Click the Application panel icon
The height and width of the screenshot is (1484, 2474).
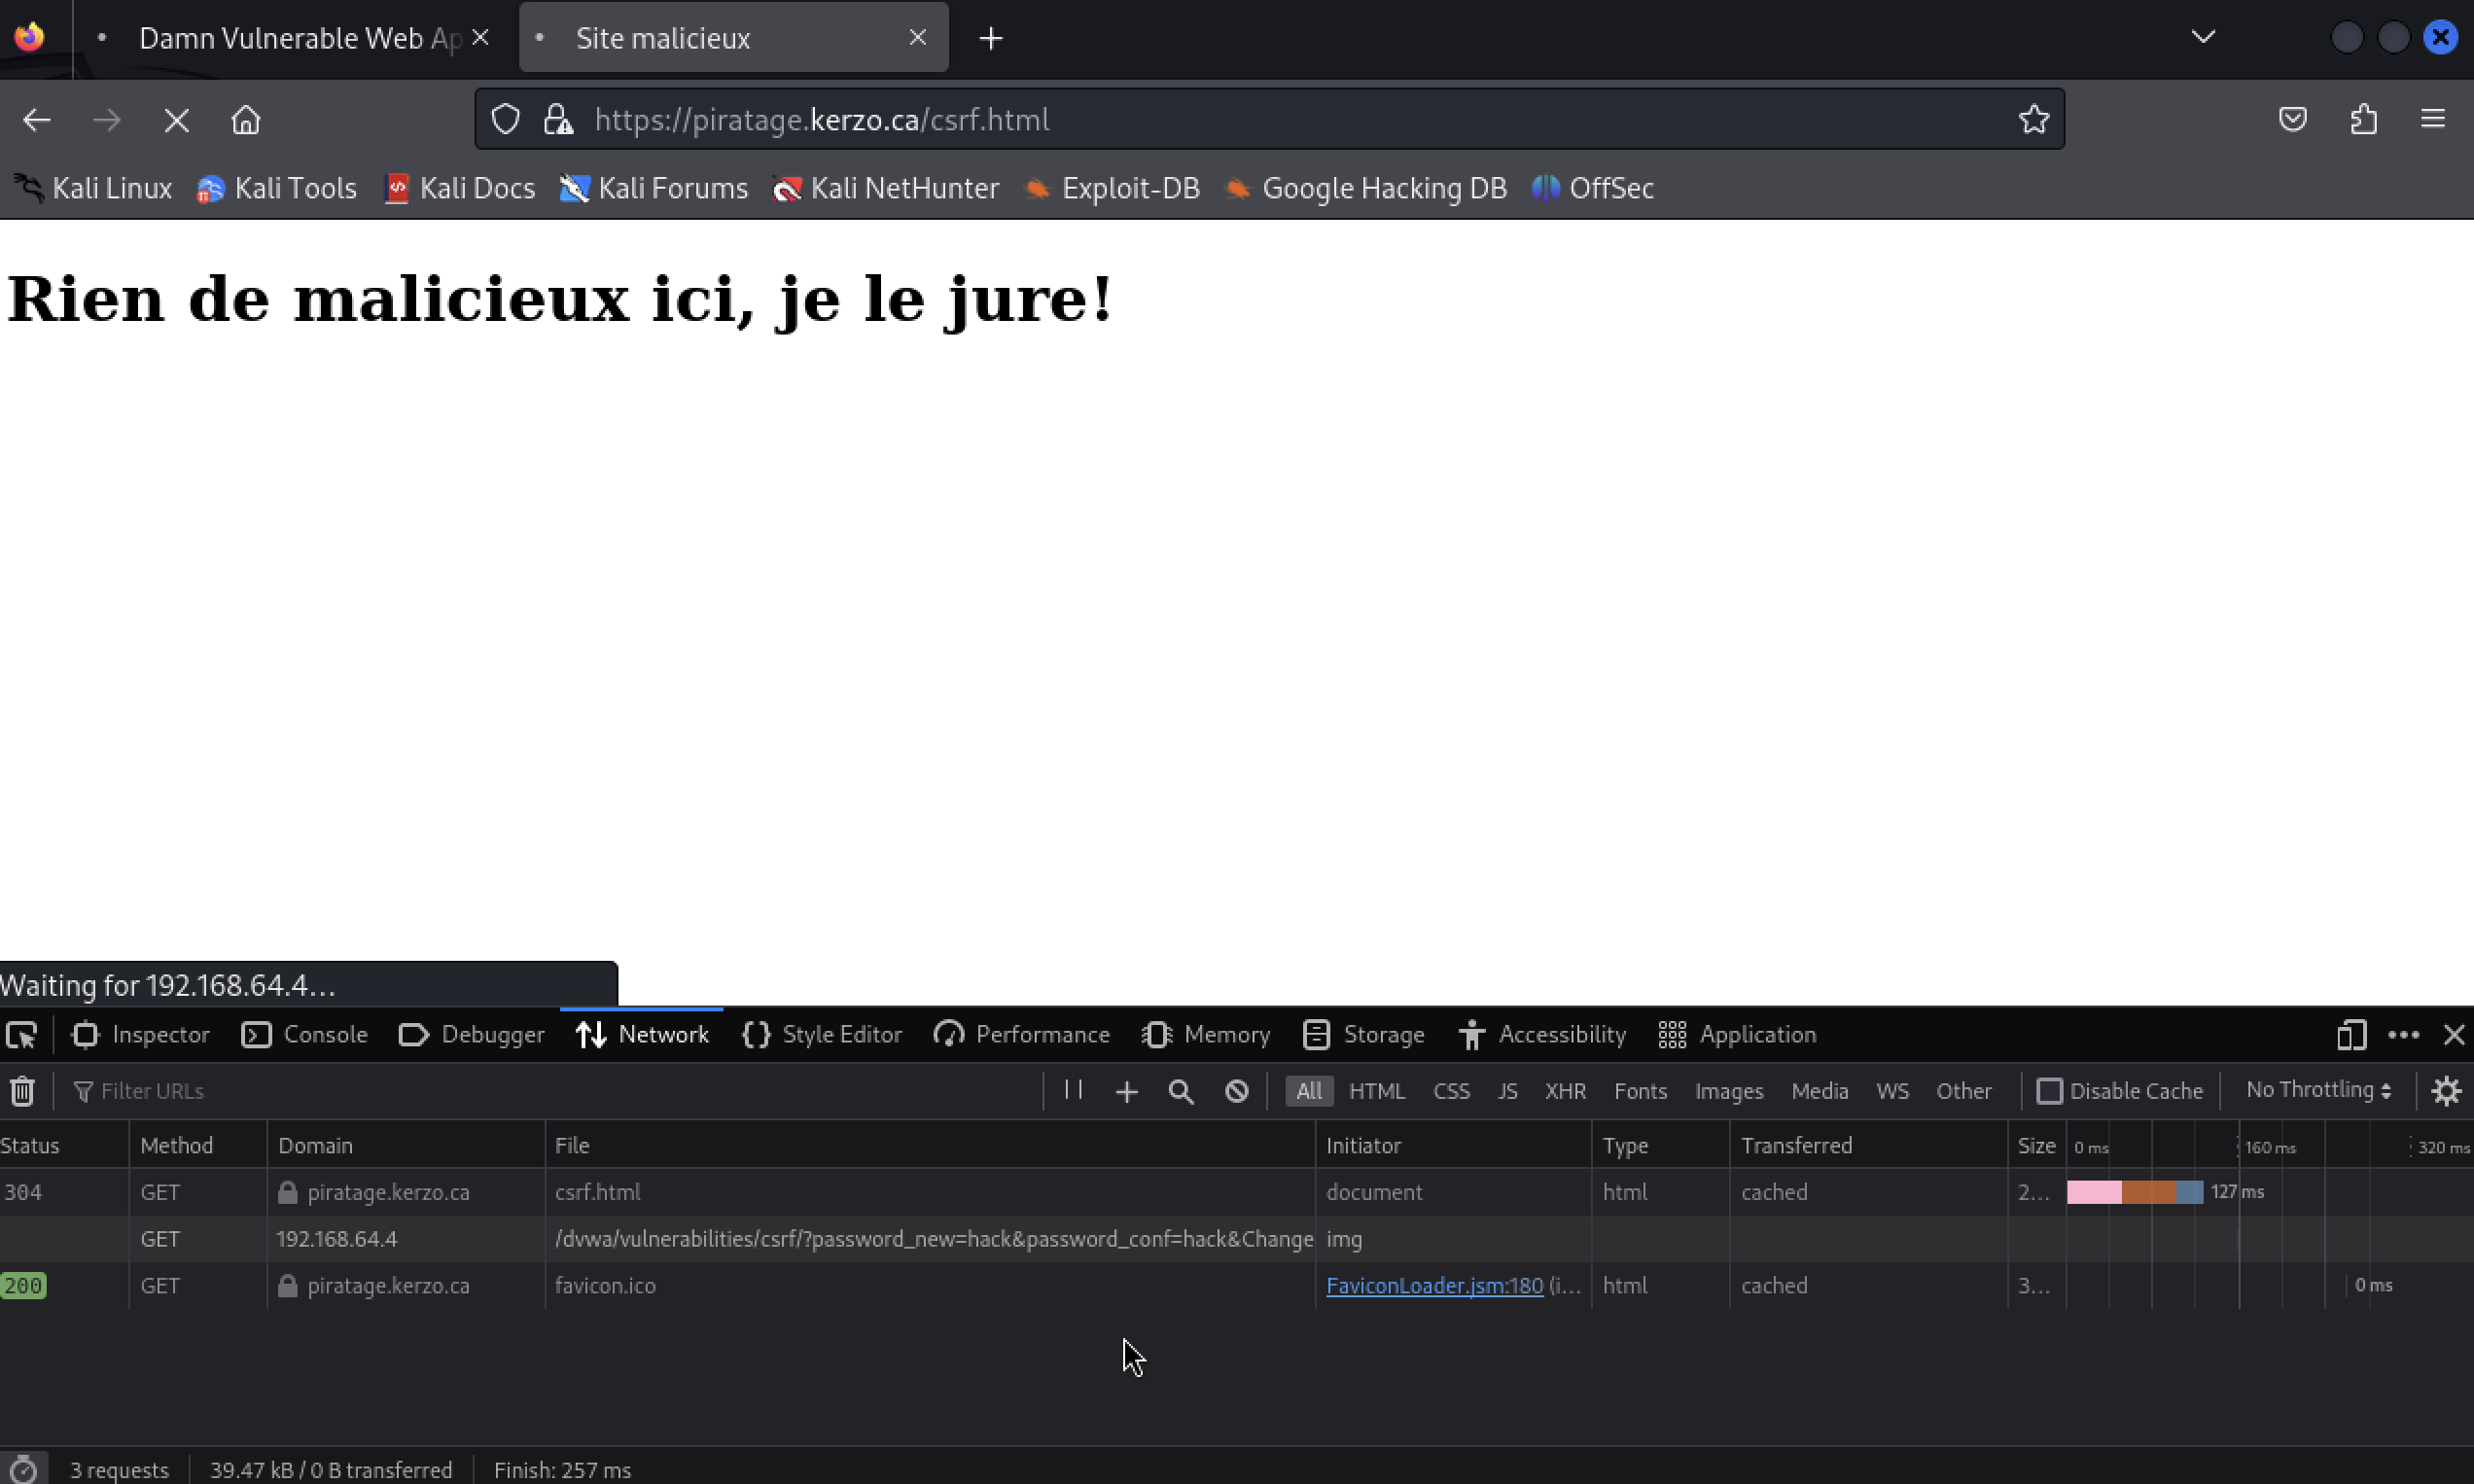(x=1671, y=1034)
